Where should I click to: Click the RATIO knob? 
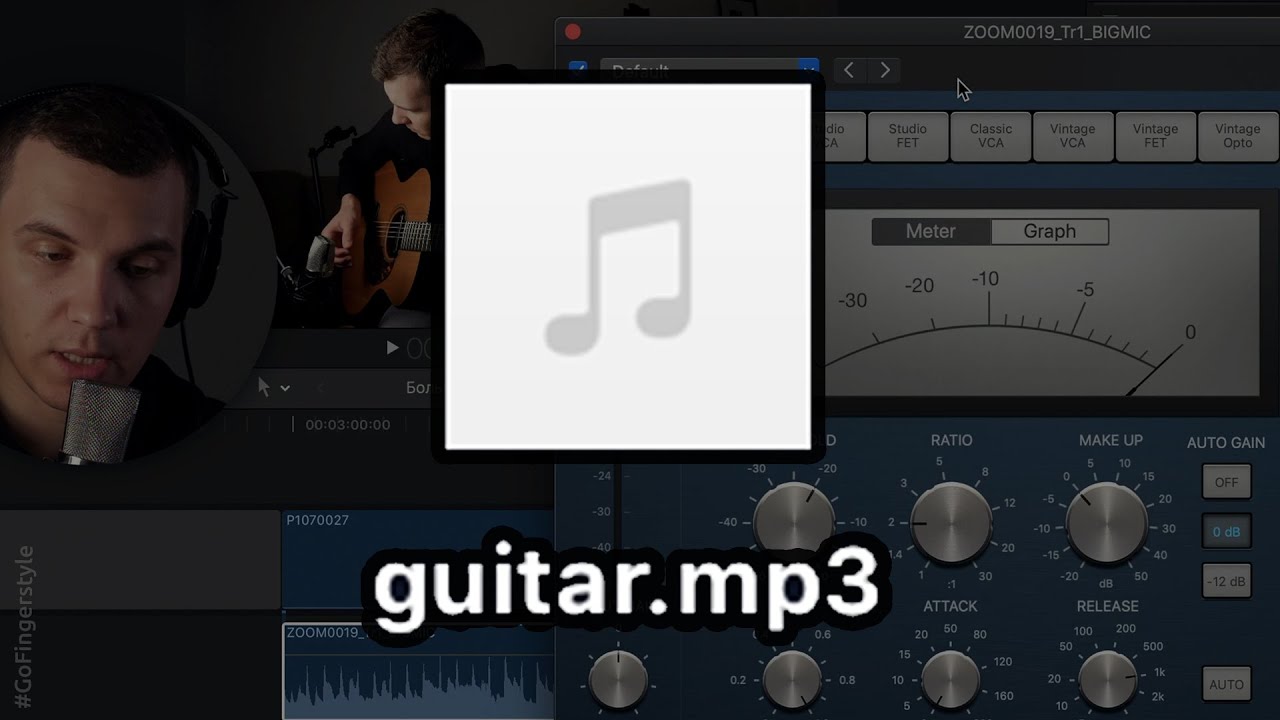point(951,523)
